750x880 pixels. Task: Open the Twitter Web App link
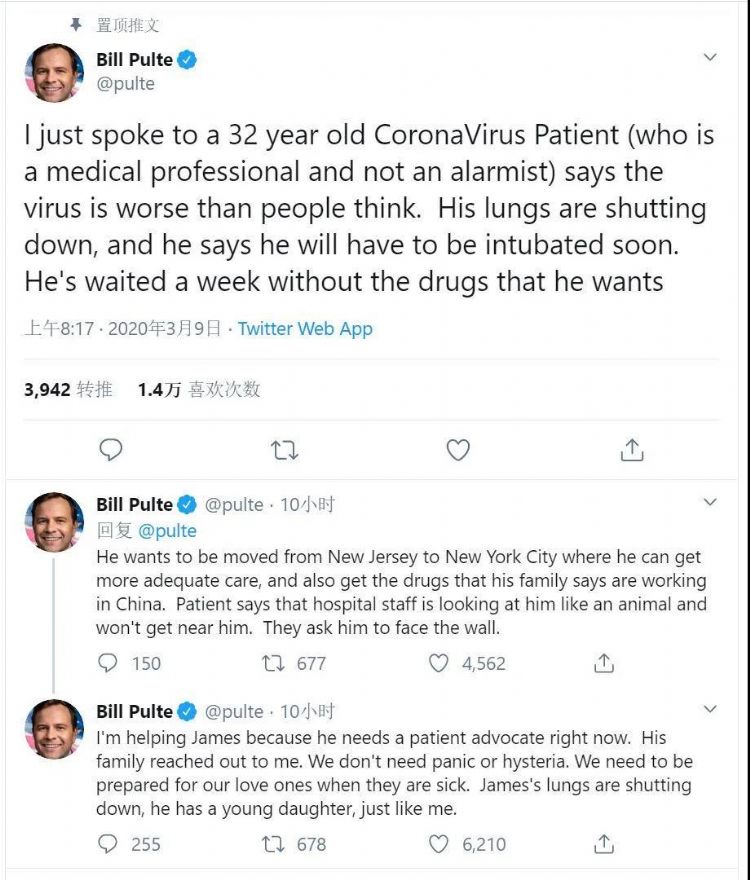point(305,329)
